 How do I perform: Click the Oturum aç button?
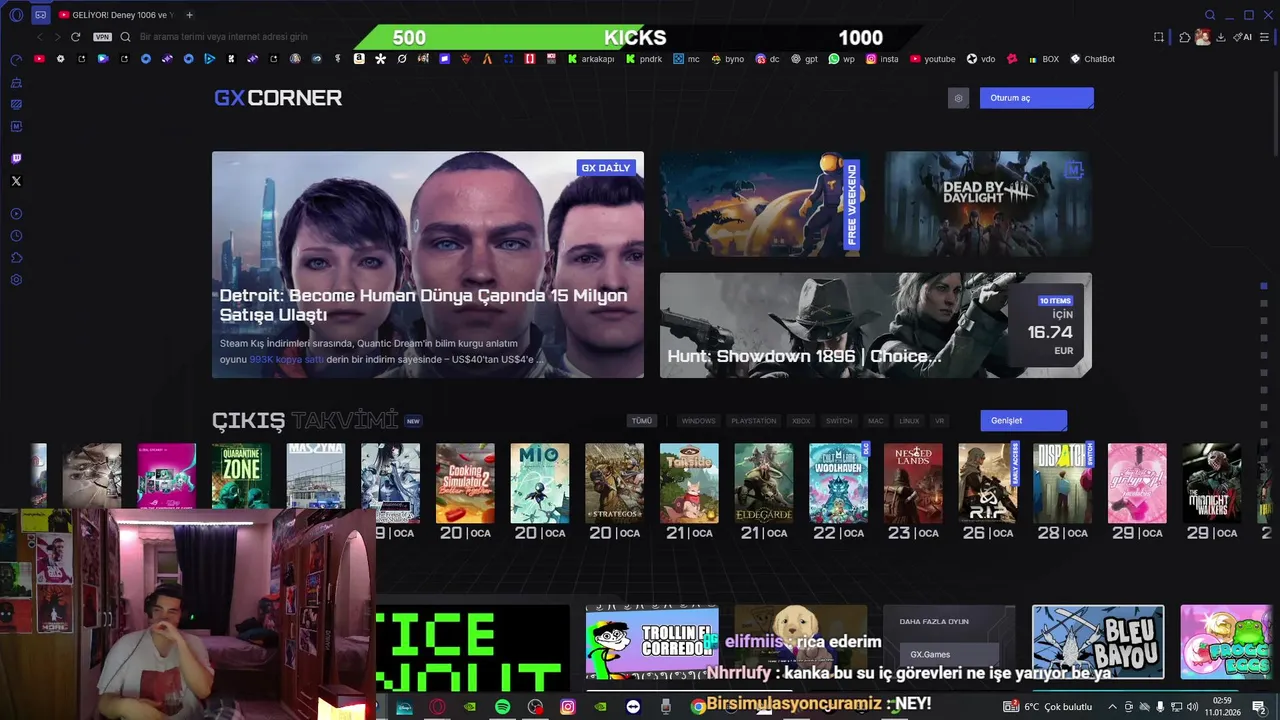click(1036, 98)
